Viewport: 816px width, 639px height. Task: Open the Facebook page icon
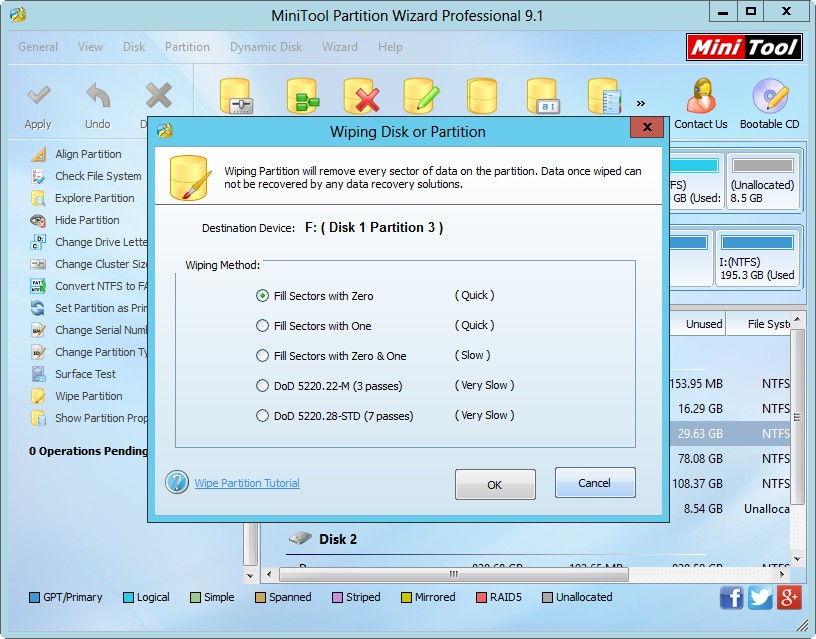tap(731, 597)
